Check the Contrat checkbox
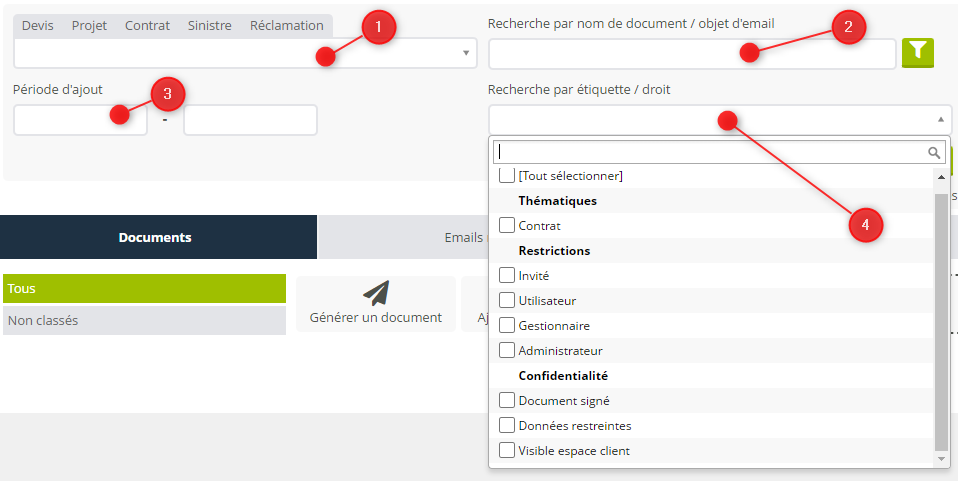The height and width of the screenshot is (481, 958). pos(507,226)
